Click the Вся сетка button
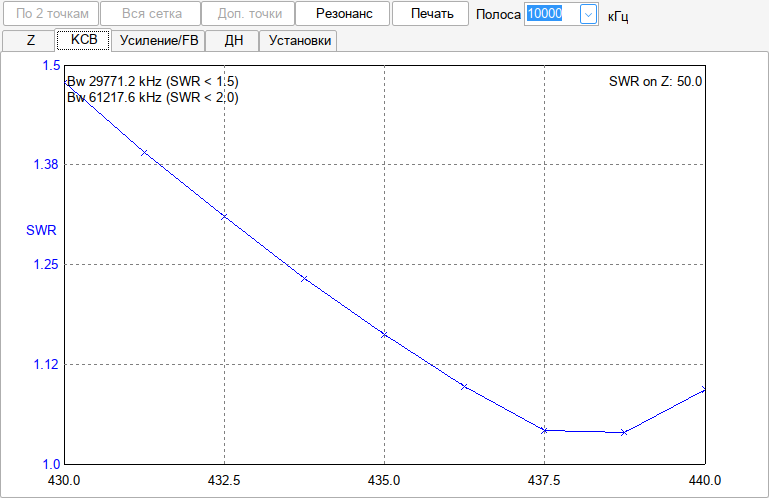769x498 pixels. (151, 14)
